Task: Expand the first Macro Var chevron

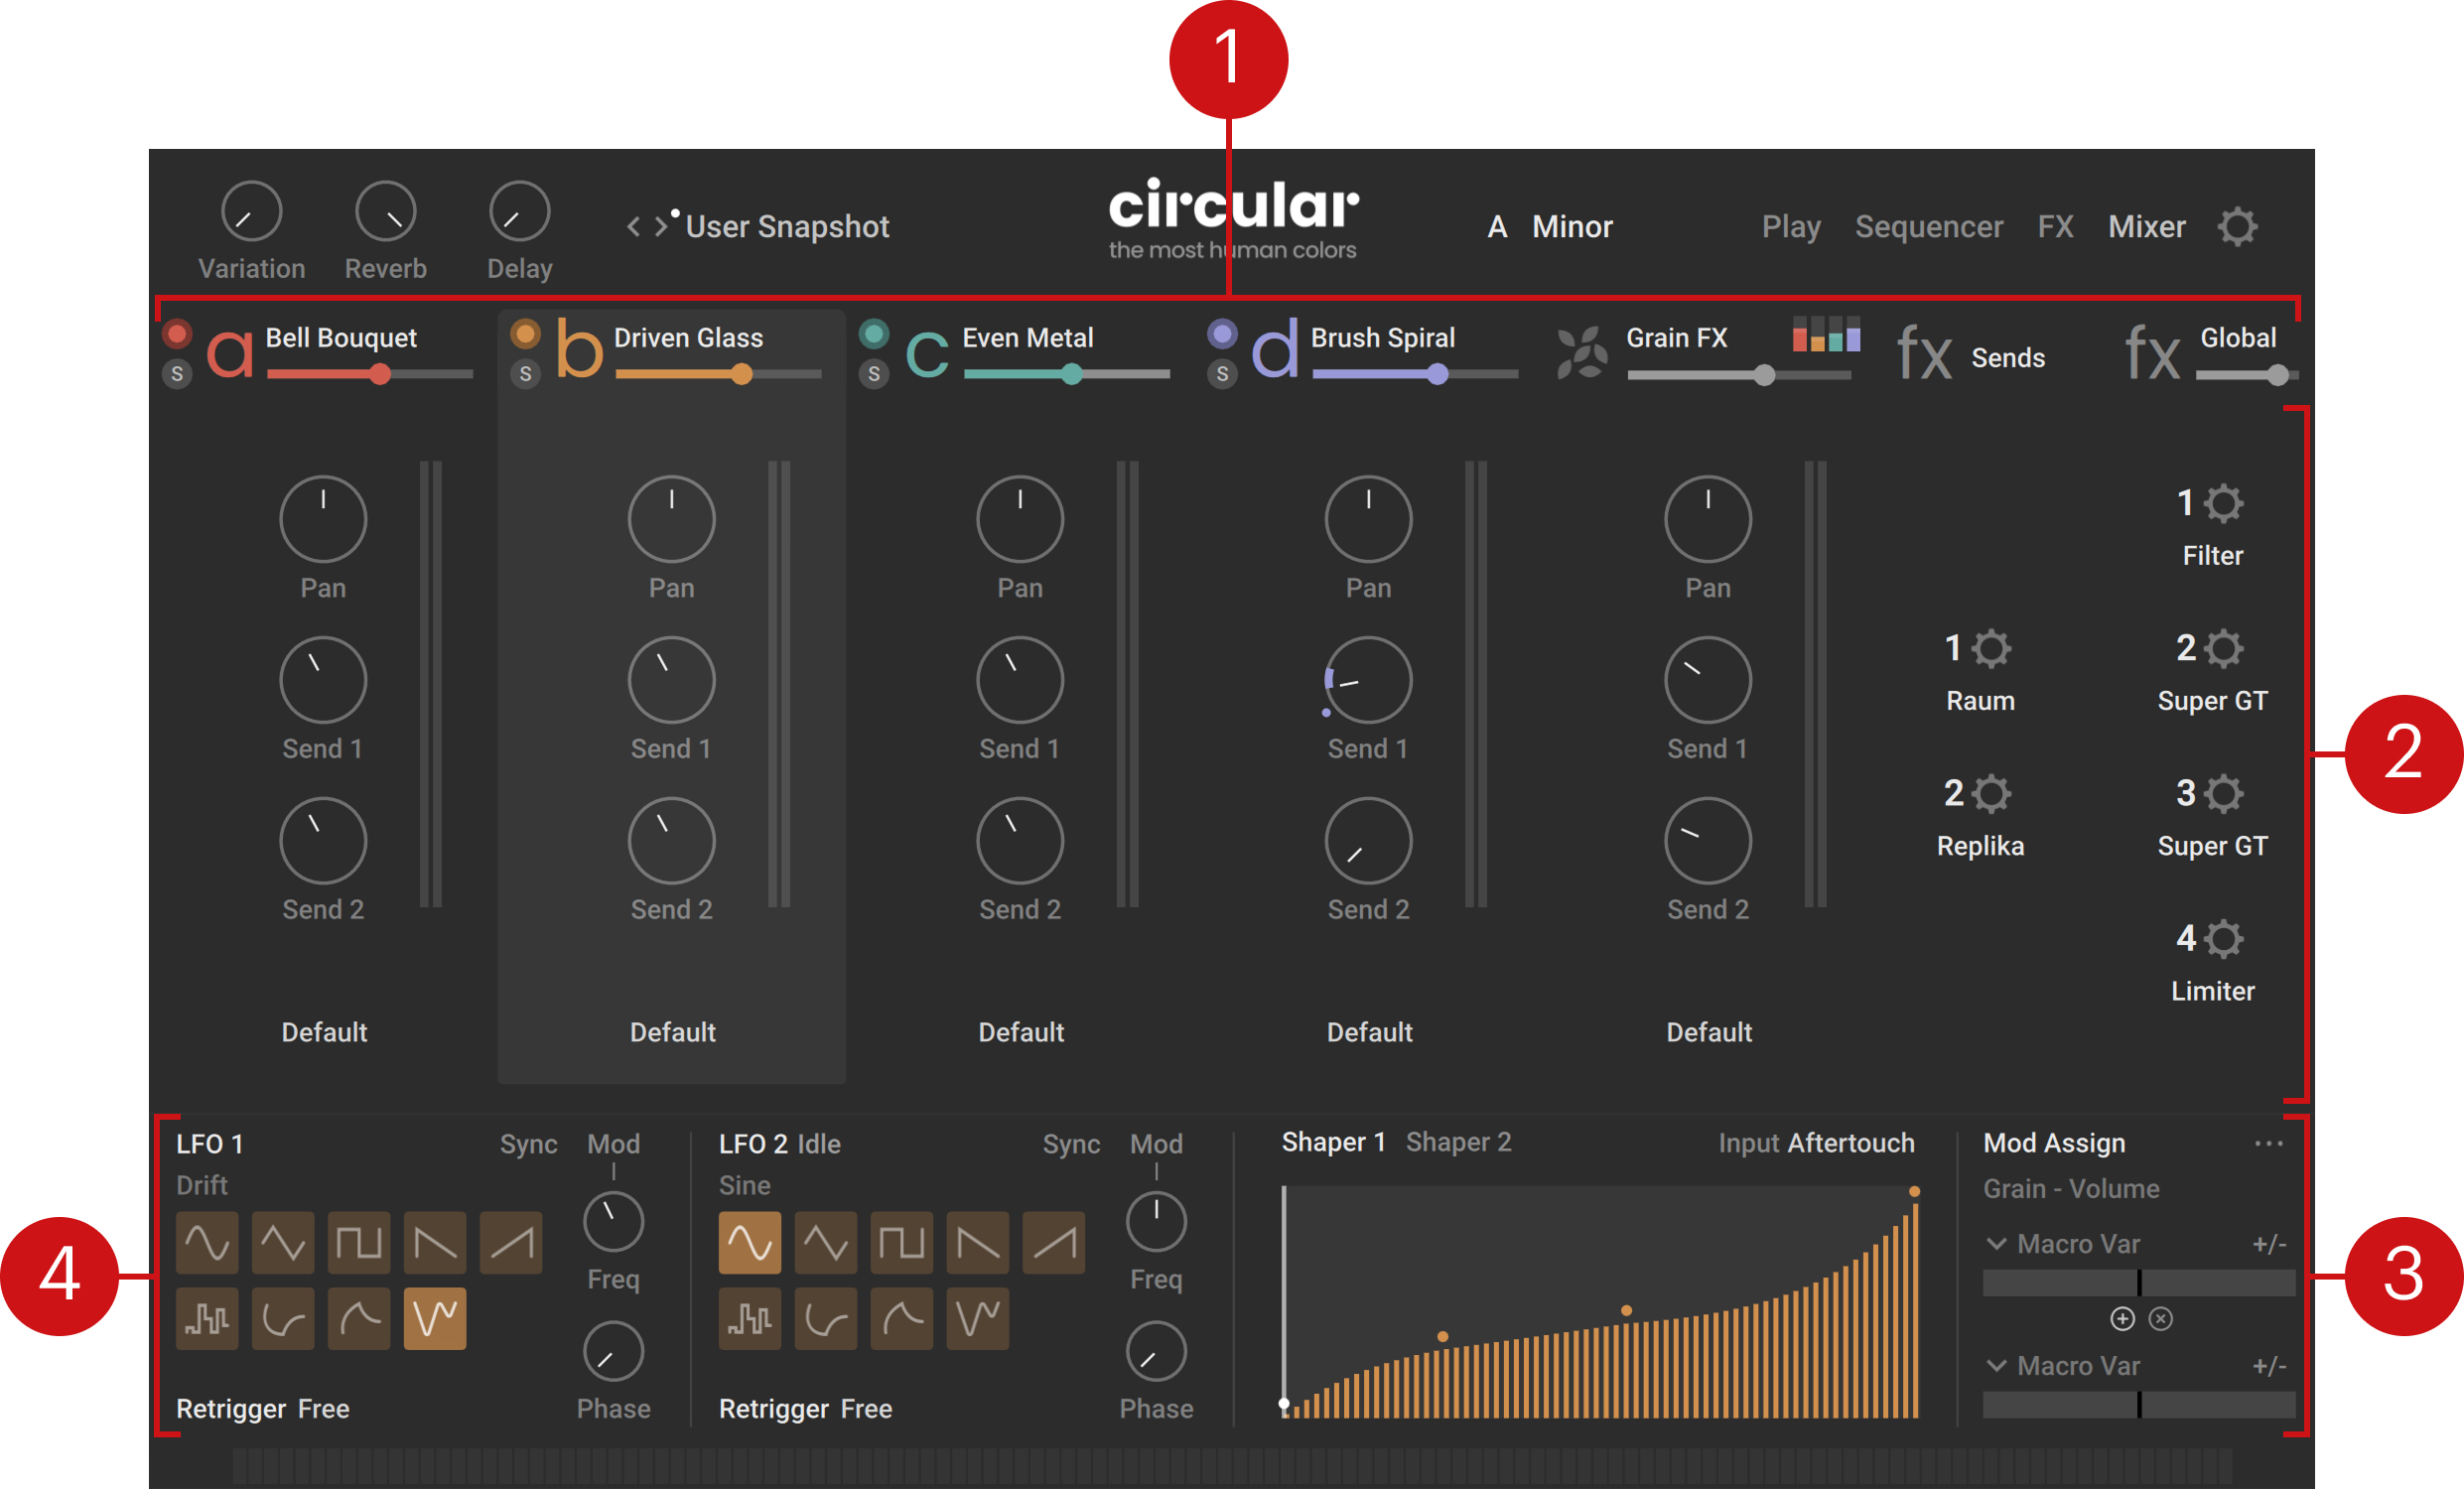Action: coord(1996,1244)
